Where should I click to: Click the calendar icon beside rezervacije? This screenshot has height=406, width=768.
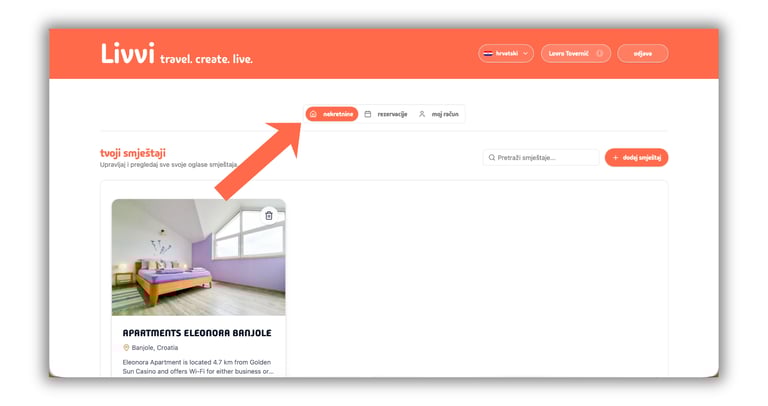[368, 114]
